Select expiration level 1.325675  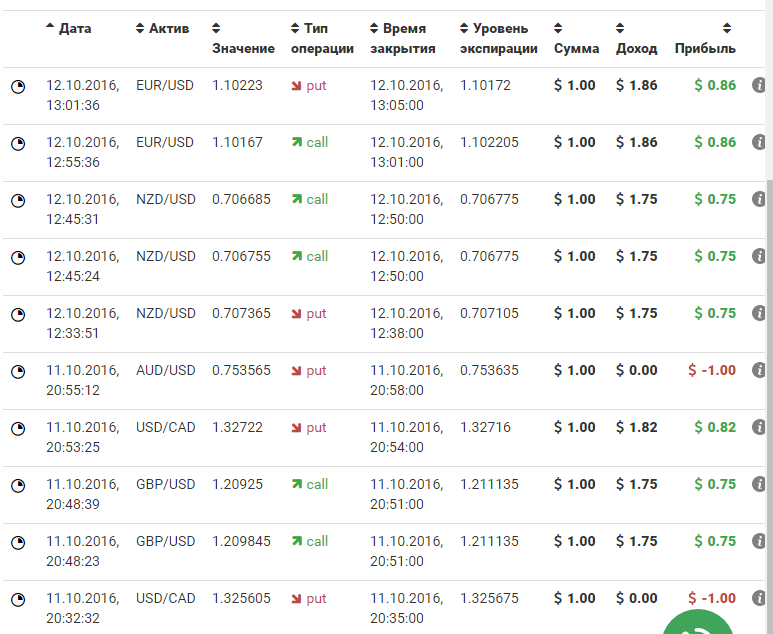489,598
